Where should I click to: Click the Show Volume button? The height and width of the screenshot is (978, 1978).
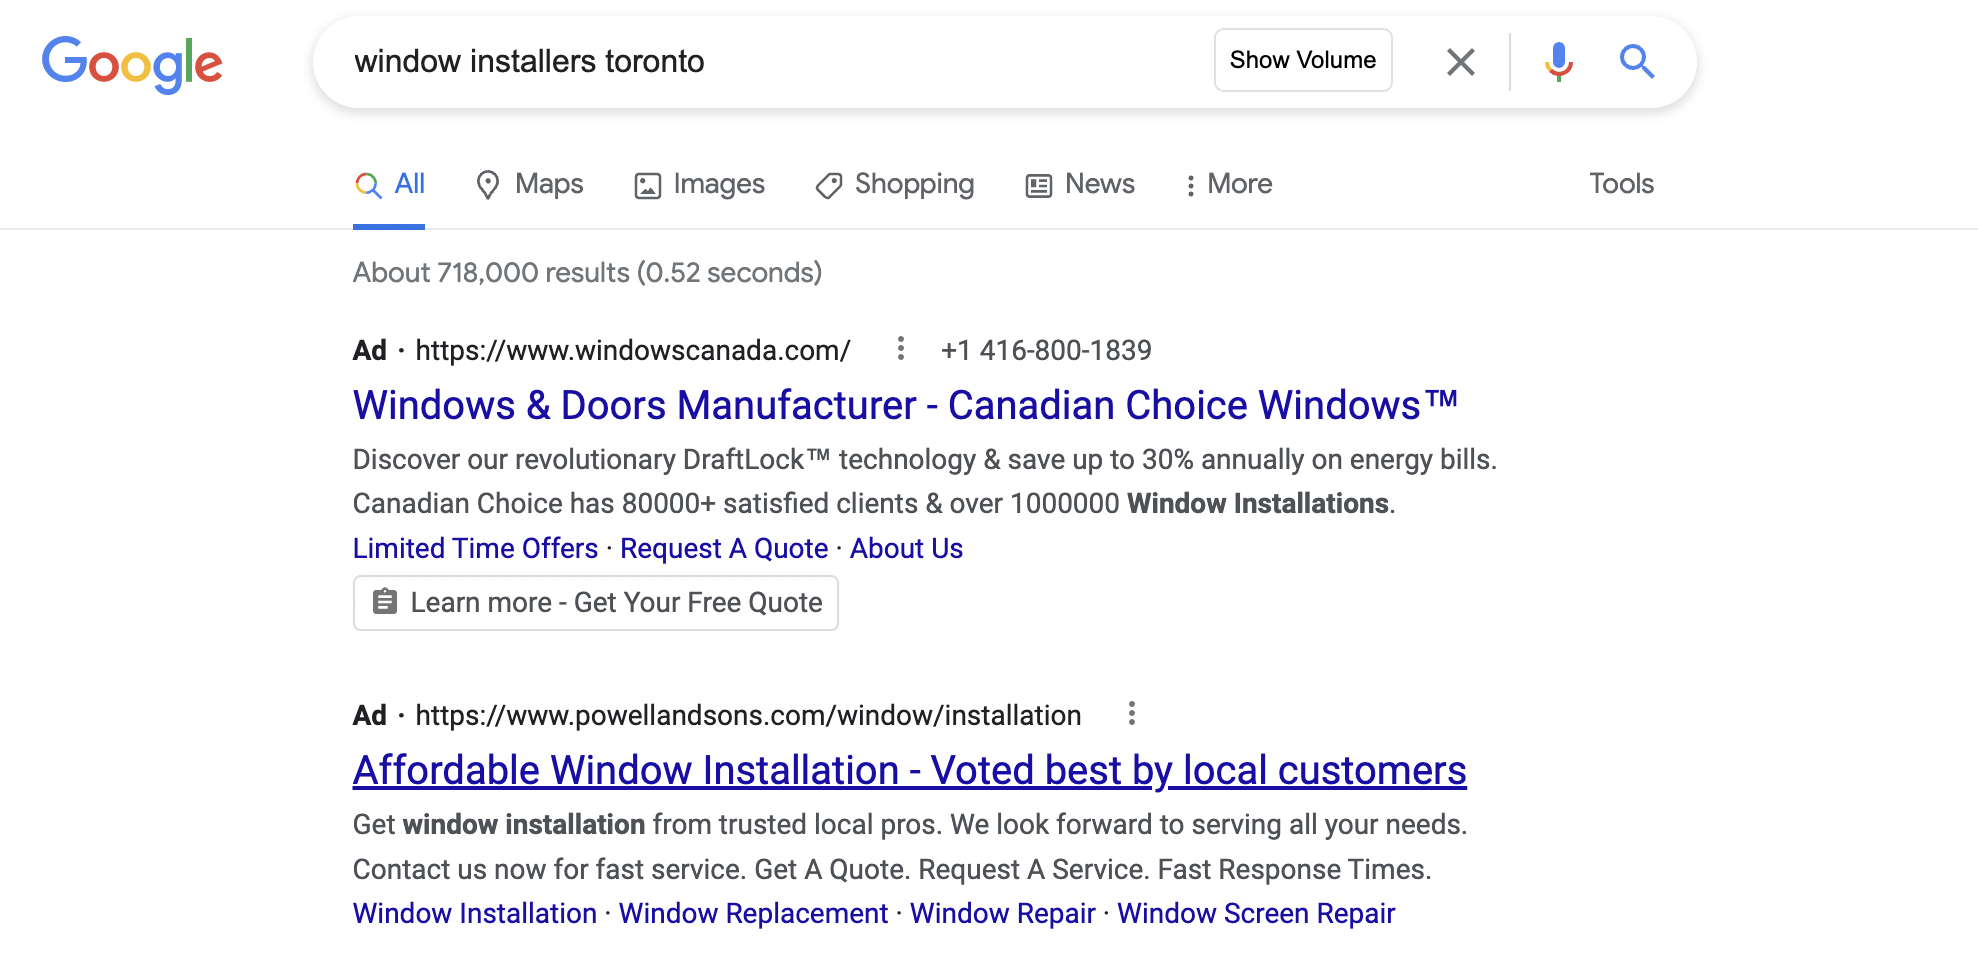(x=1302, y=60)
